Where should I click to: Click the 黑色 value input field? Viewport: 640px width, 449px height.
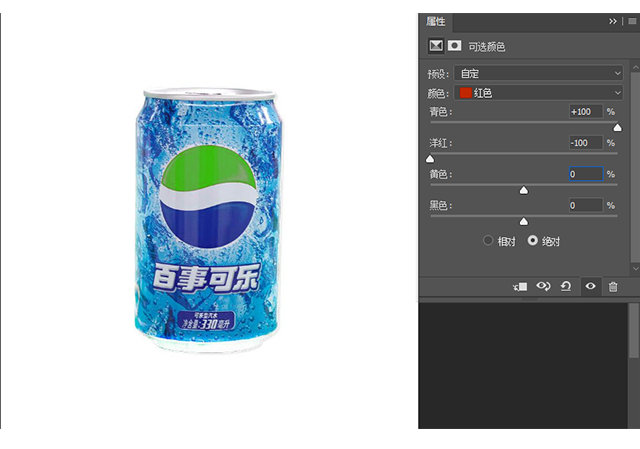click(586, 205)
